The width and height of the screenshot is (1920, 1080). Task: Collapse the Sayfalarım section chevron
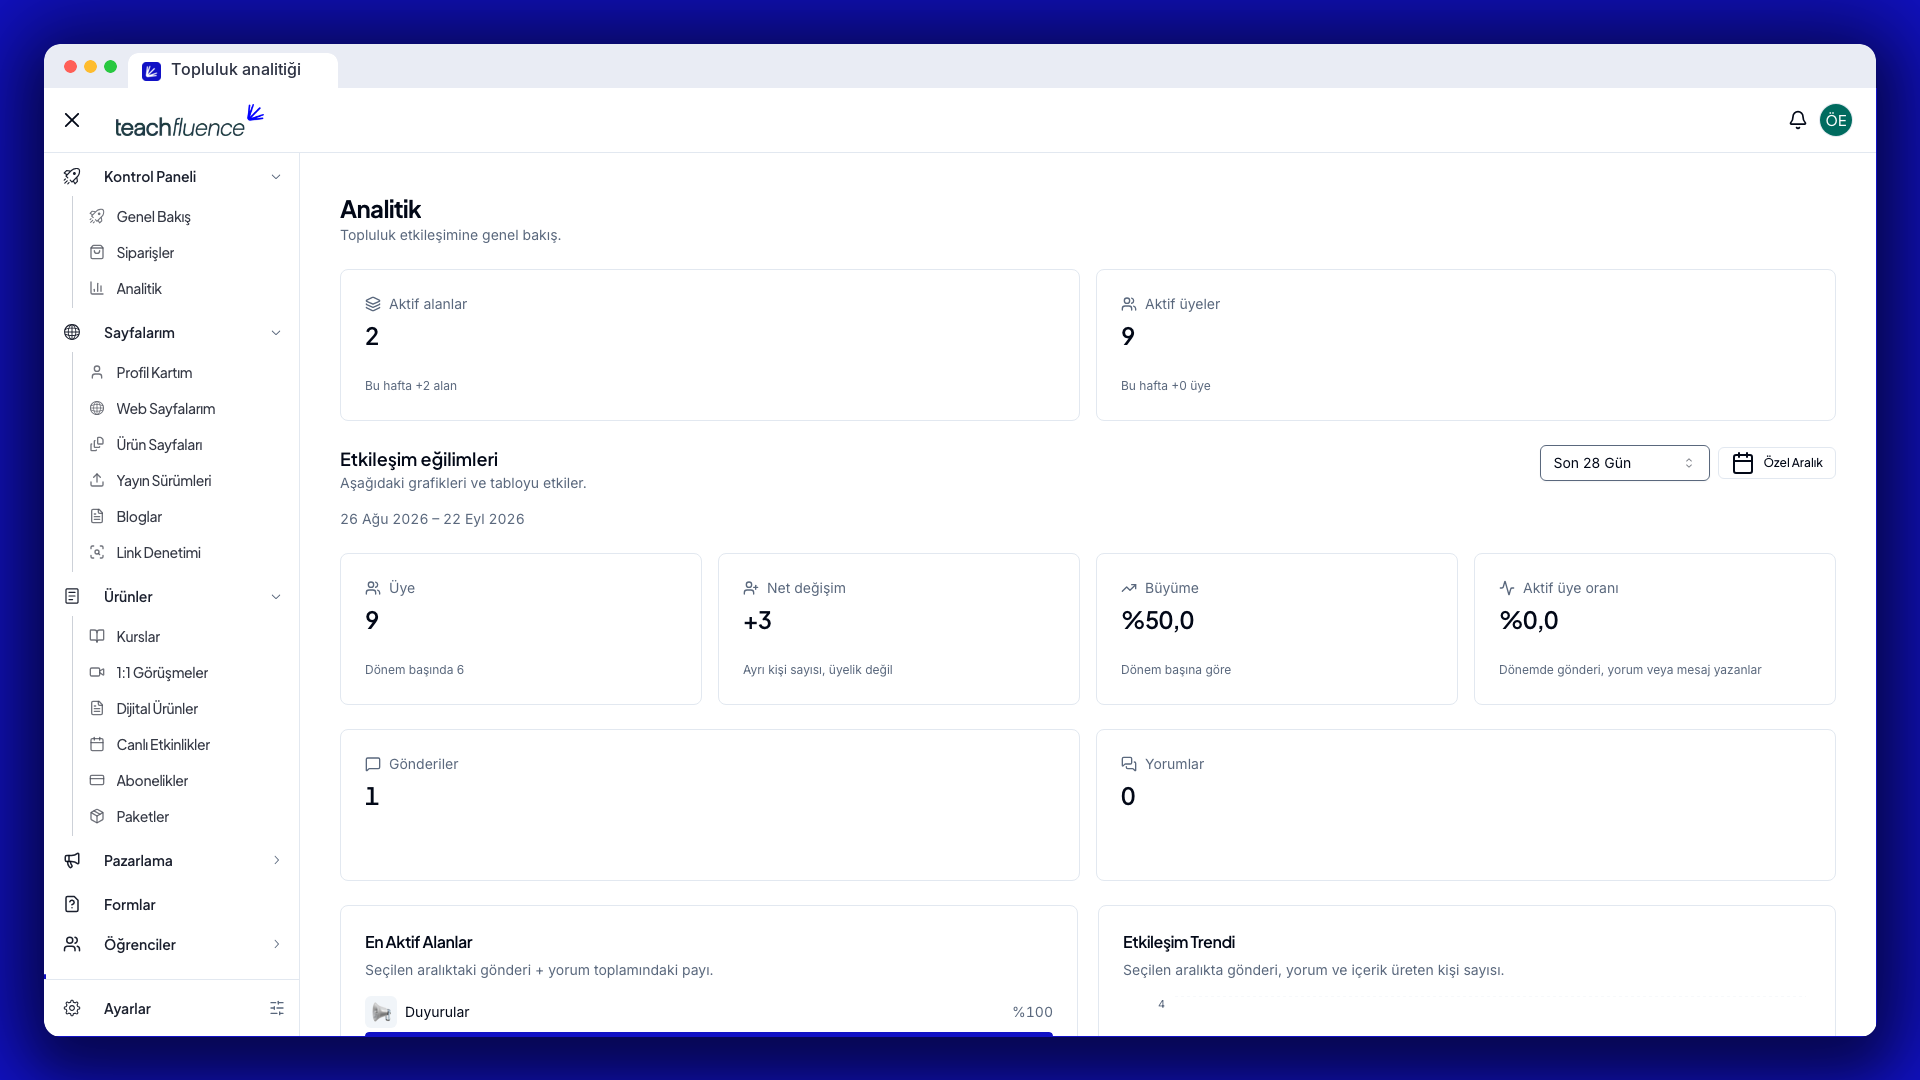point(276,333)
